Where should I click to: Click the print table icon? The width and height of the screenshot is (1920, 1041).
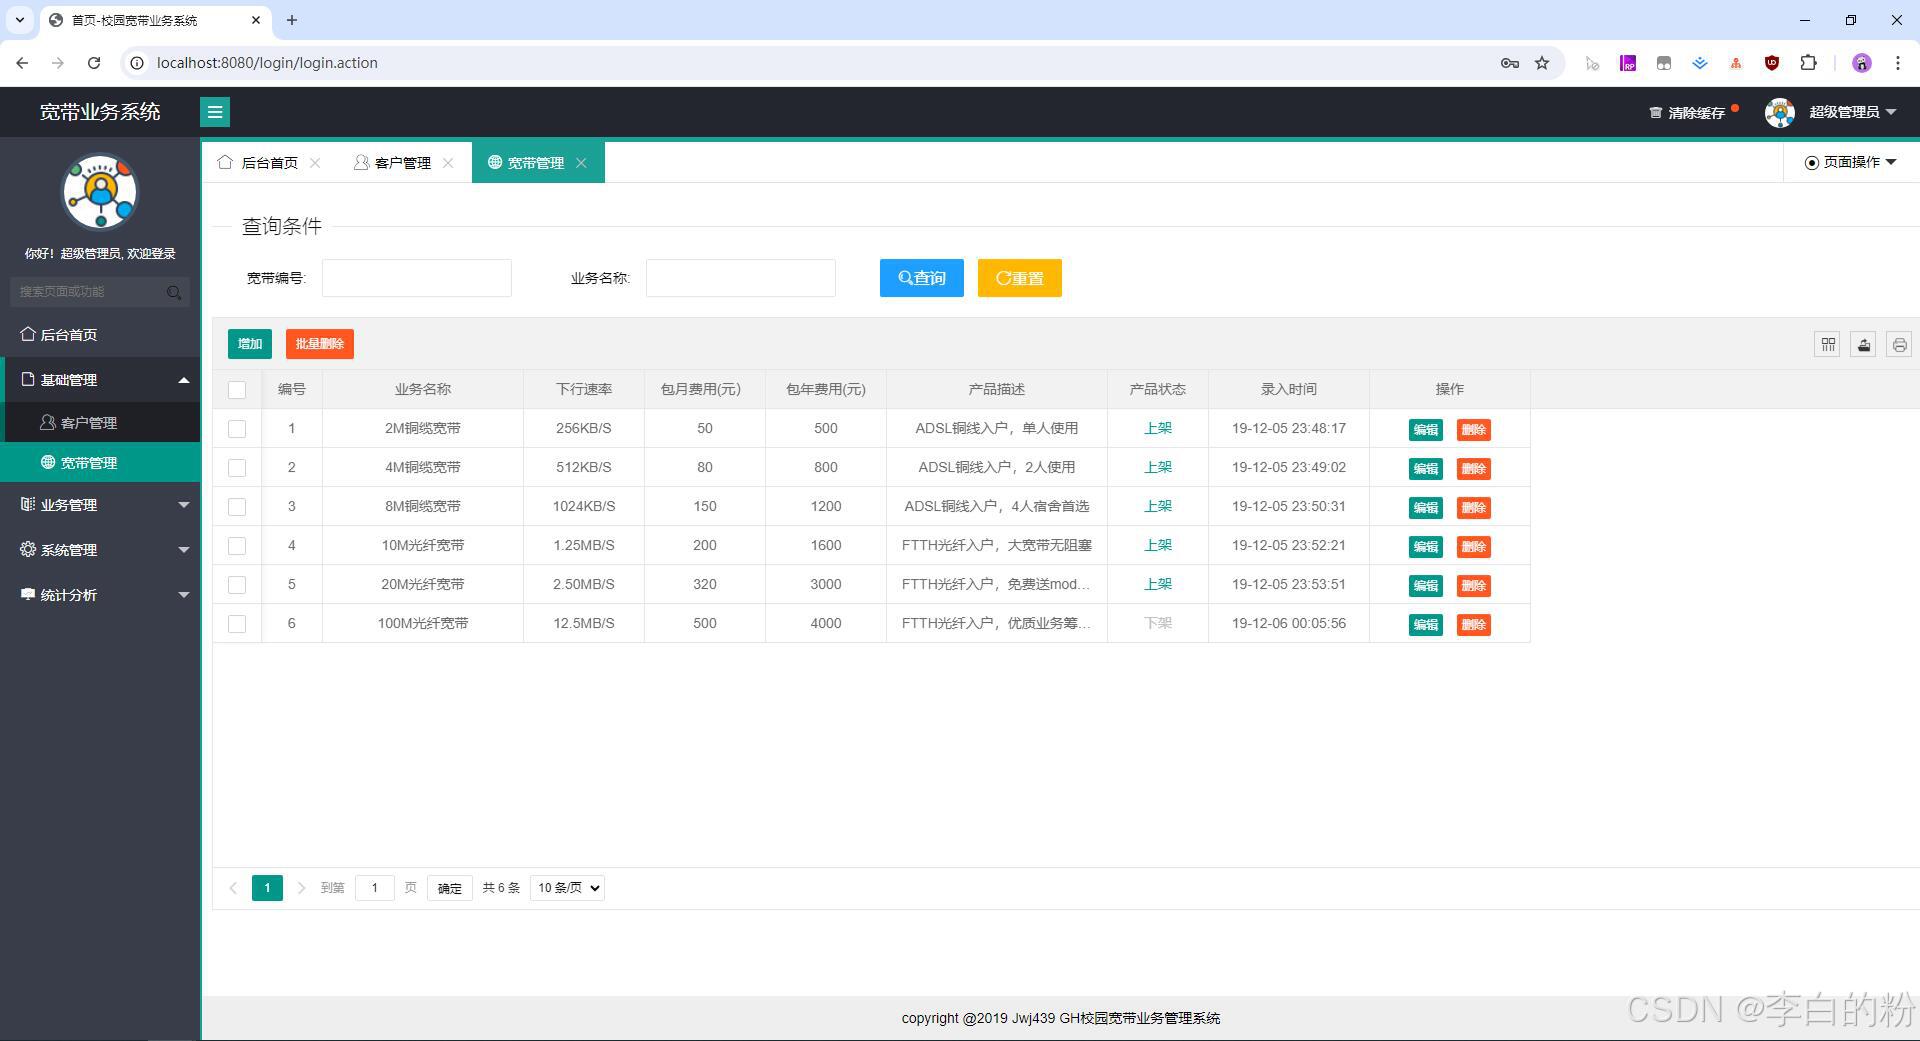[x=1899, y=344]
